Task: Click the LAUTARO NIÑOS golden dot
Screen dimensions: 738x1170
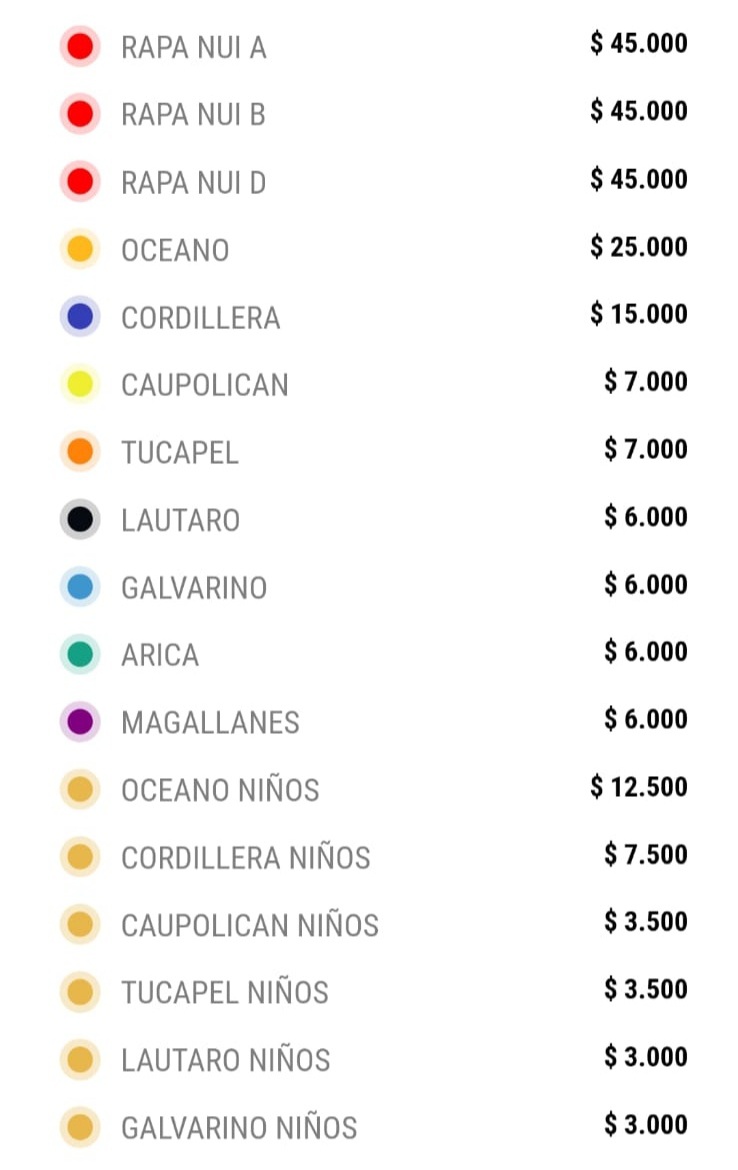Action: point(80,1060)
